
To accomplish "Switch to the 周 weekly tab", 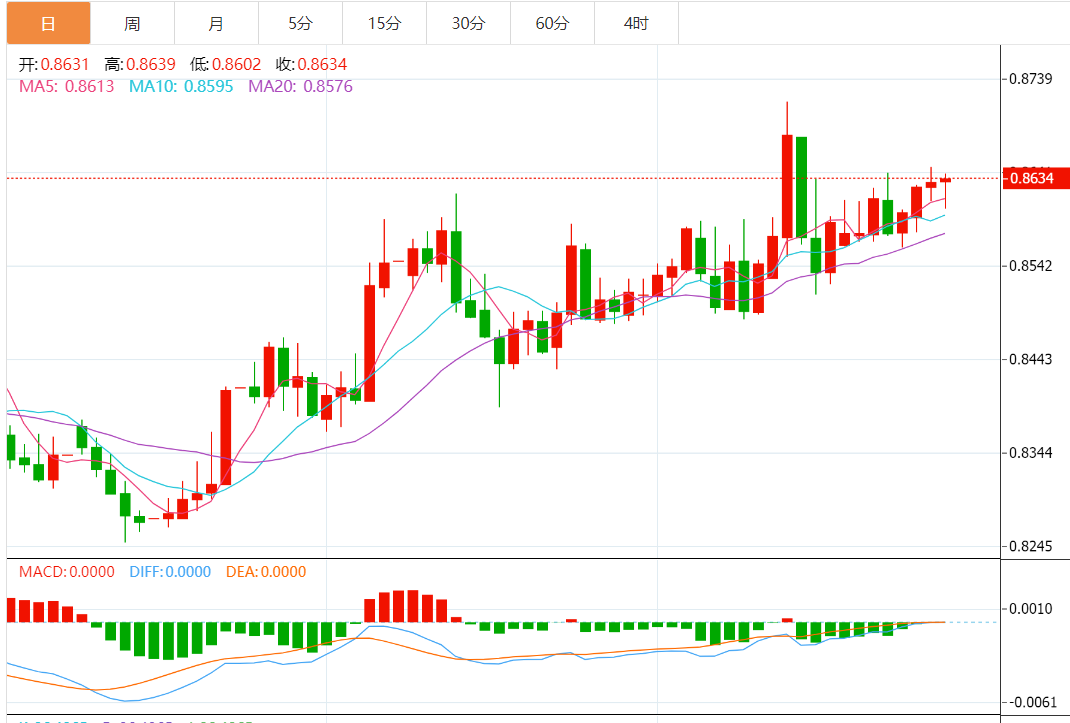I will tap(132, 23).
